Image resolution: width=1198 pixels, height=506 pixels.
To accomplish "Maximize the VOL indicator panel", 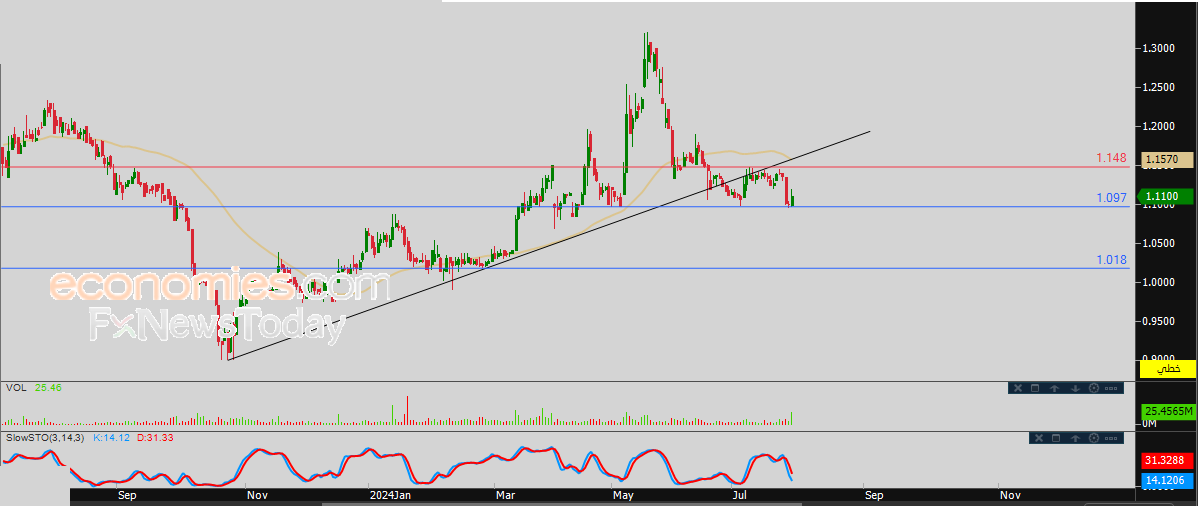I will (1035, 388).
